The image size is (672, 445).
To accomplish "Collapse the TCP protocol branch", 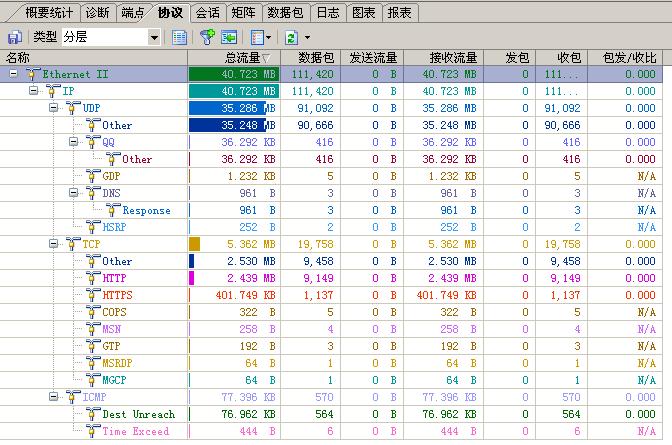I will [54, 244].
